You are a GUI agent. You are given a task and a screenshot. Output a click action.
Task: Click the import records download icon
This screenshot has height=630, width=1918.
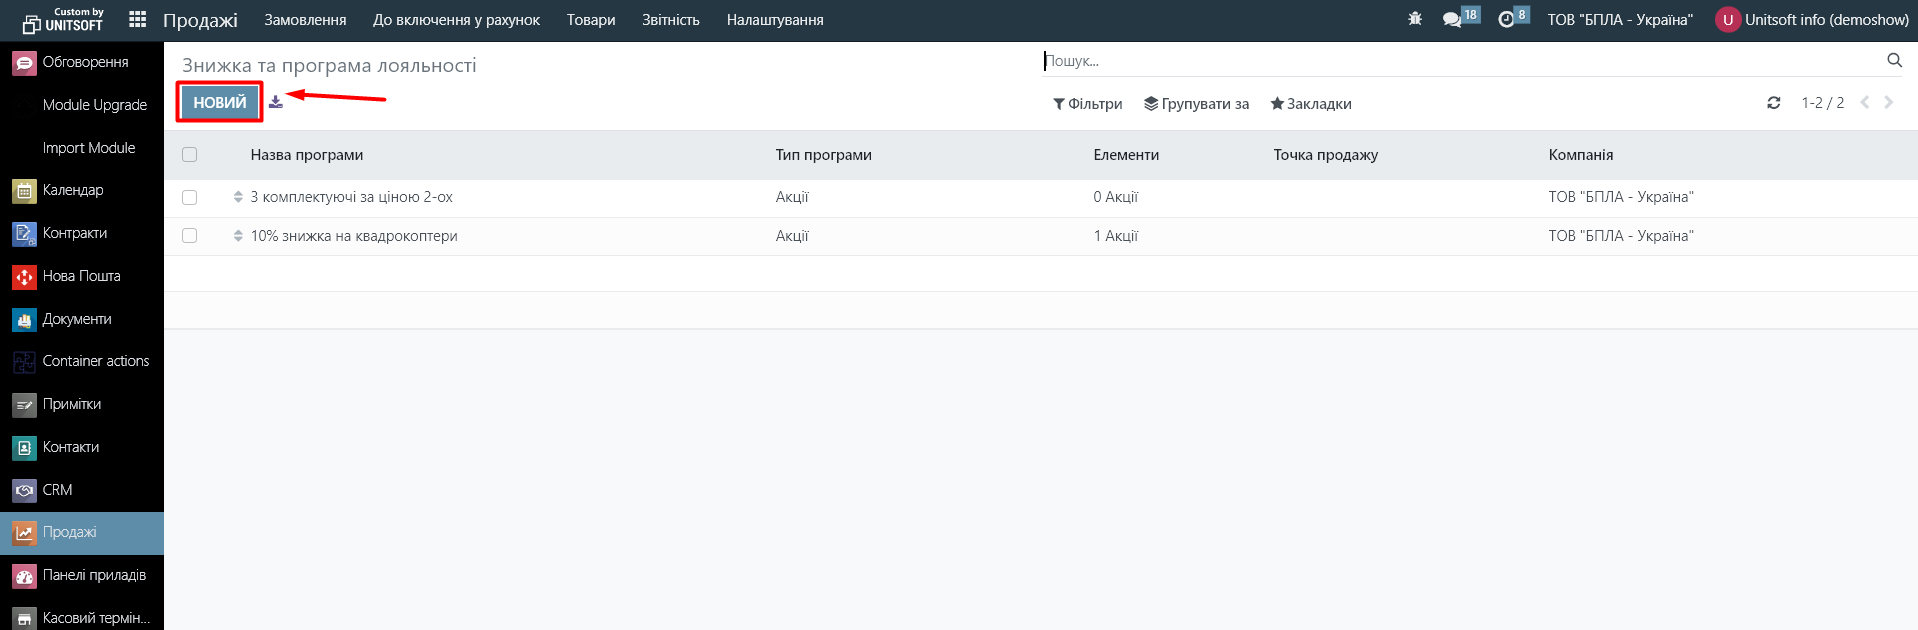276,102
